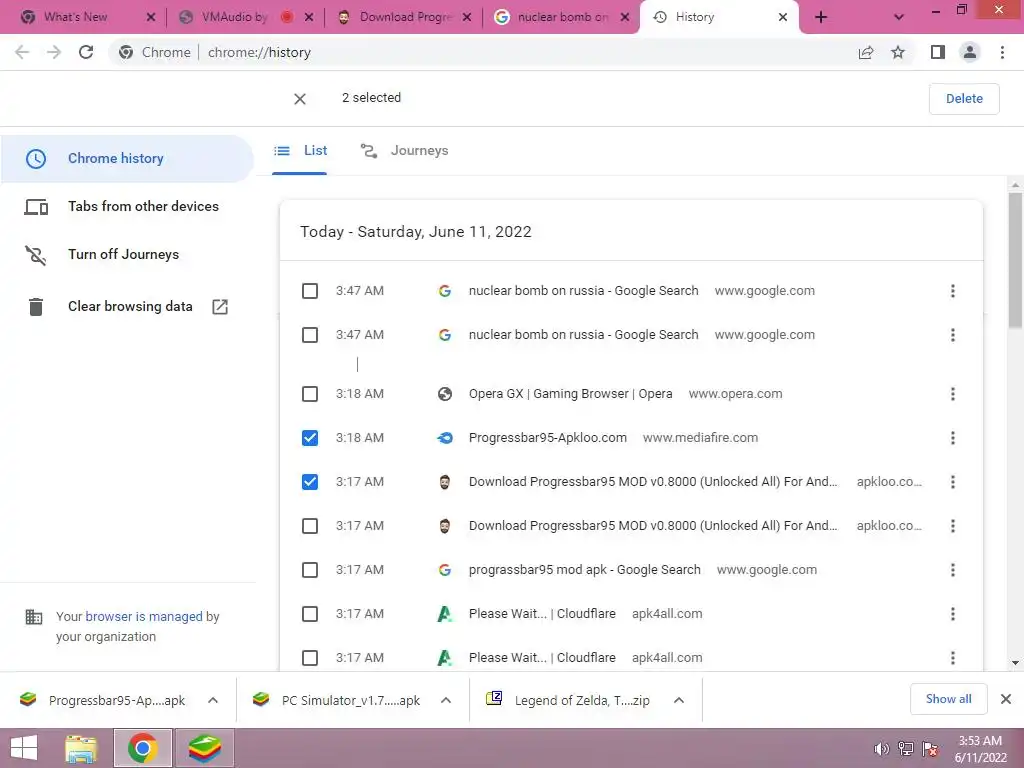
Task: Click the browser forward arrow
Action: coord(54,52)
